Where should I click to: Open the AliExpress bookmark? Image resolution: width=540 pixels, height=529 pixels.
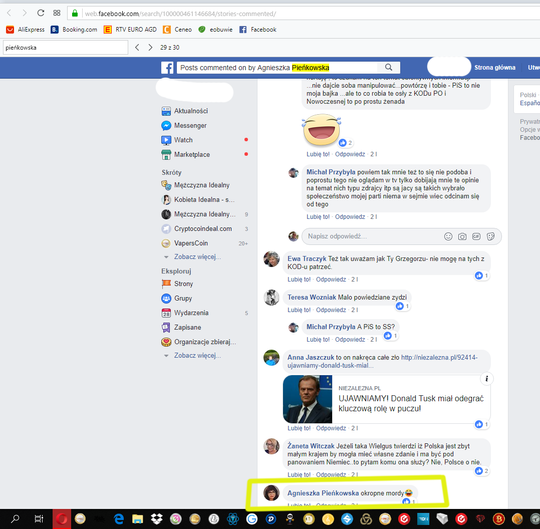(x=25, y=30)
